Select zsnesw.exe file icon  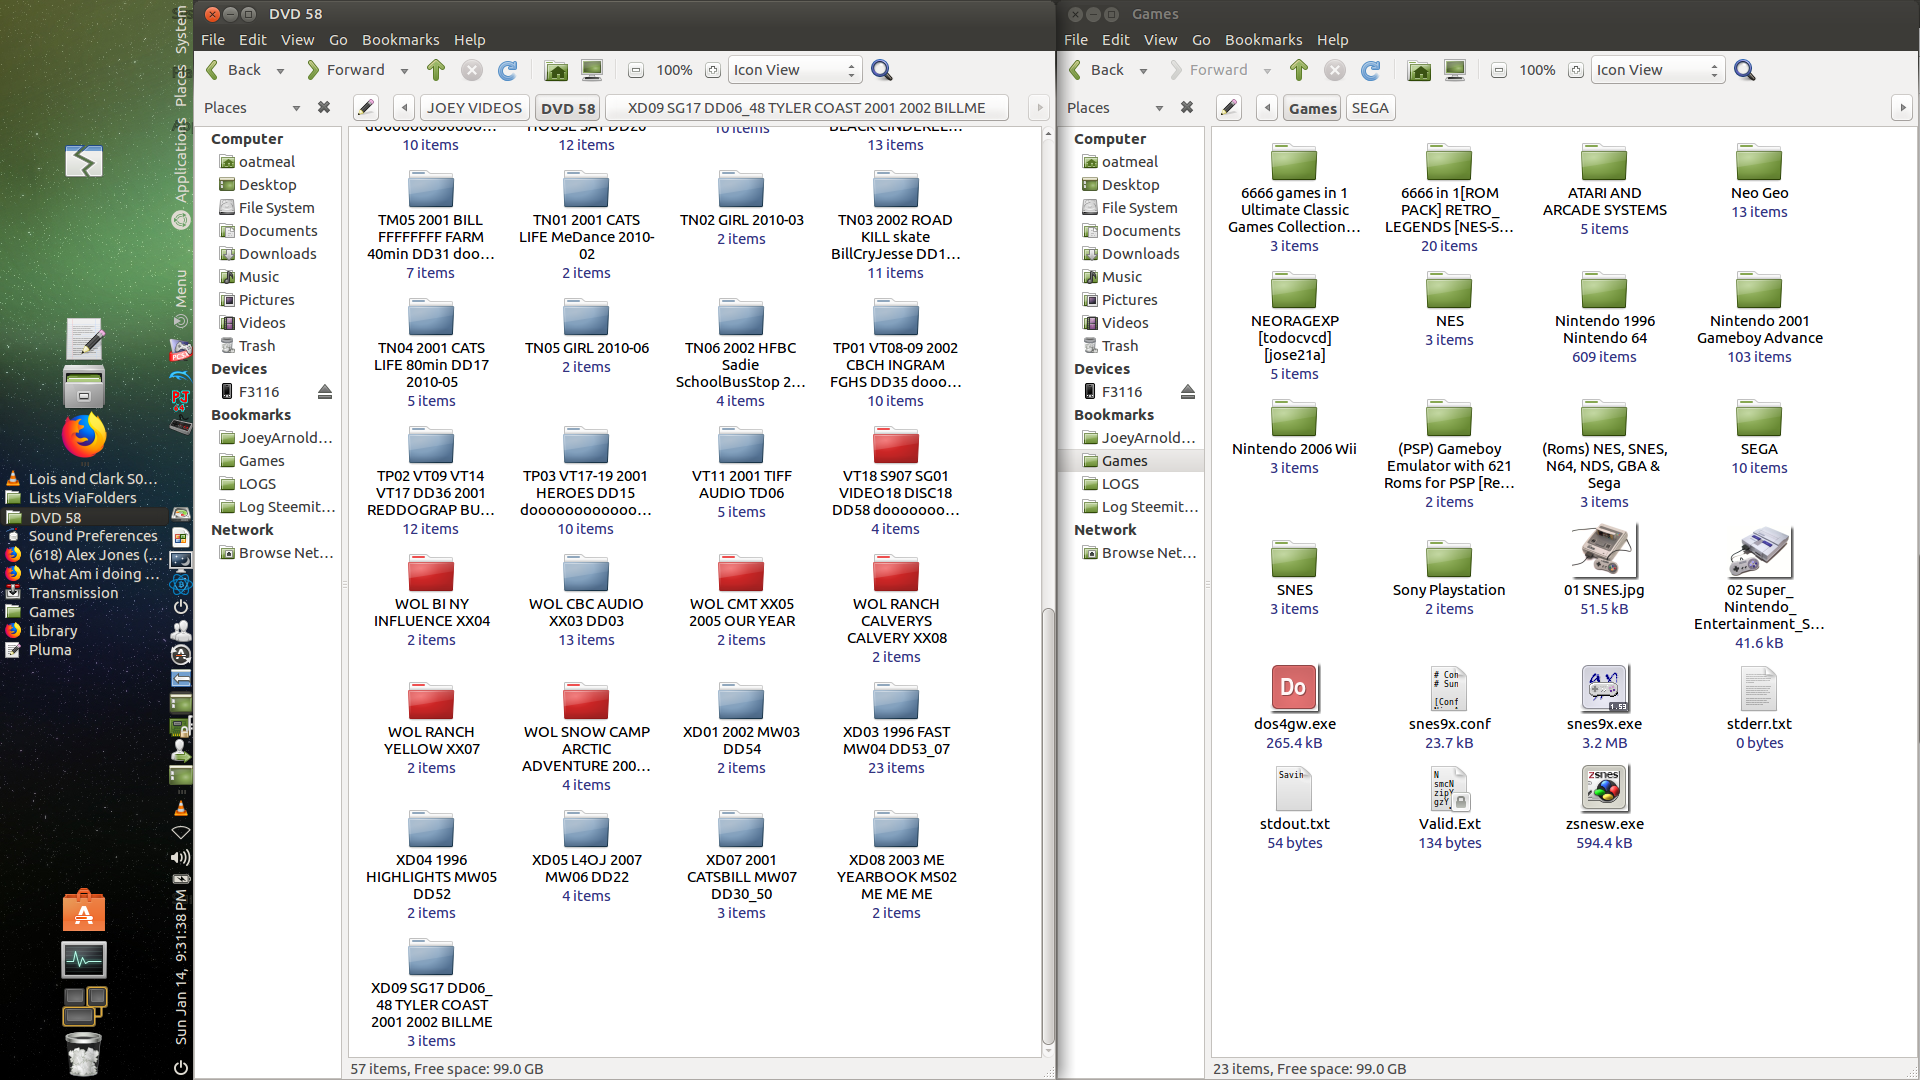click(1604, 788)
